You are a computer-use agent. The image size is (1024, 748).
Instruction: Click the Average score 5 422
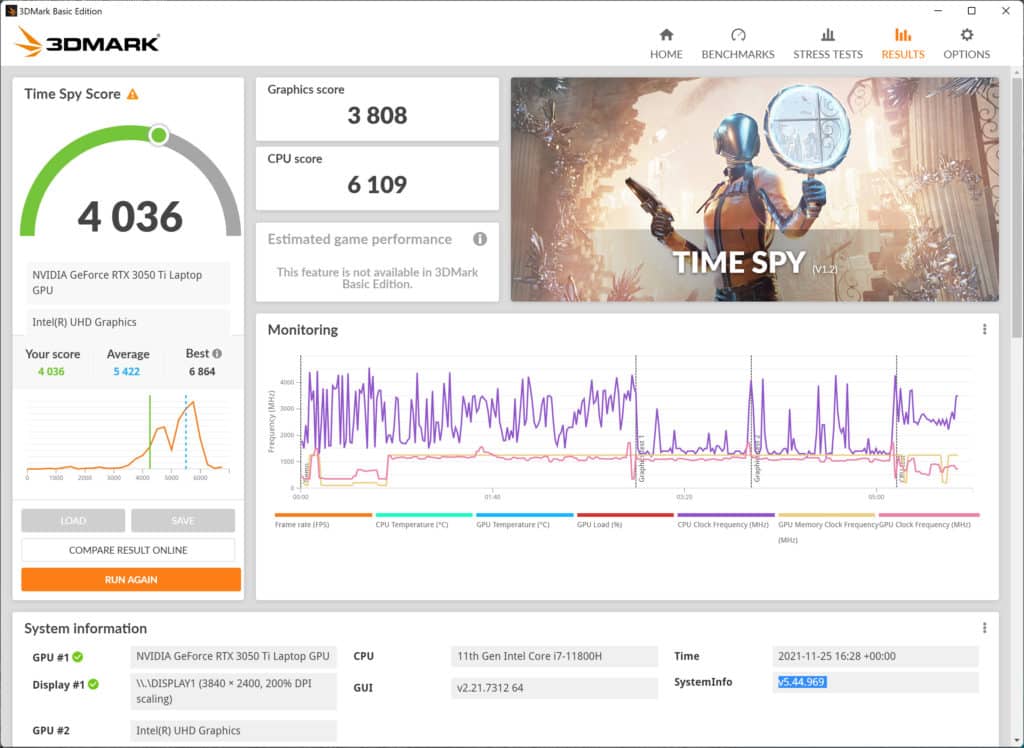coord(126,372)
